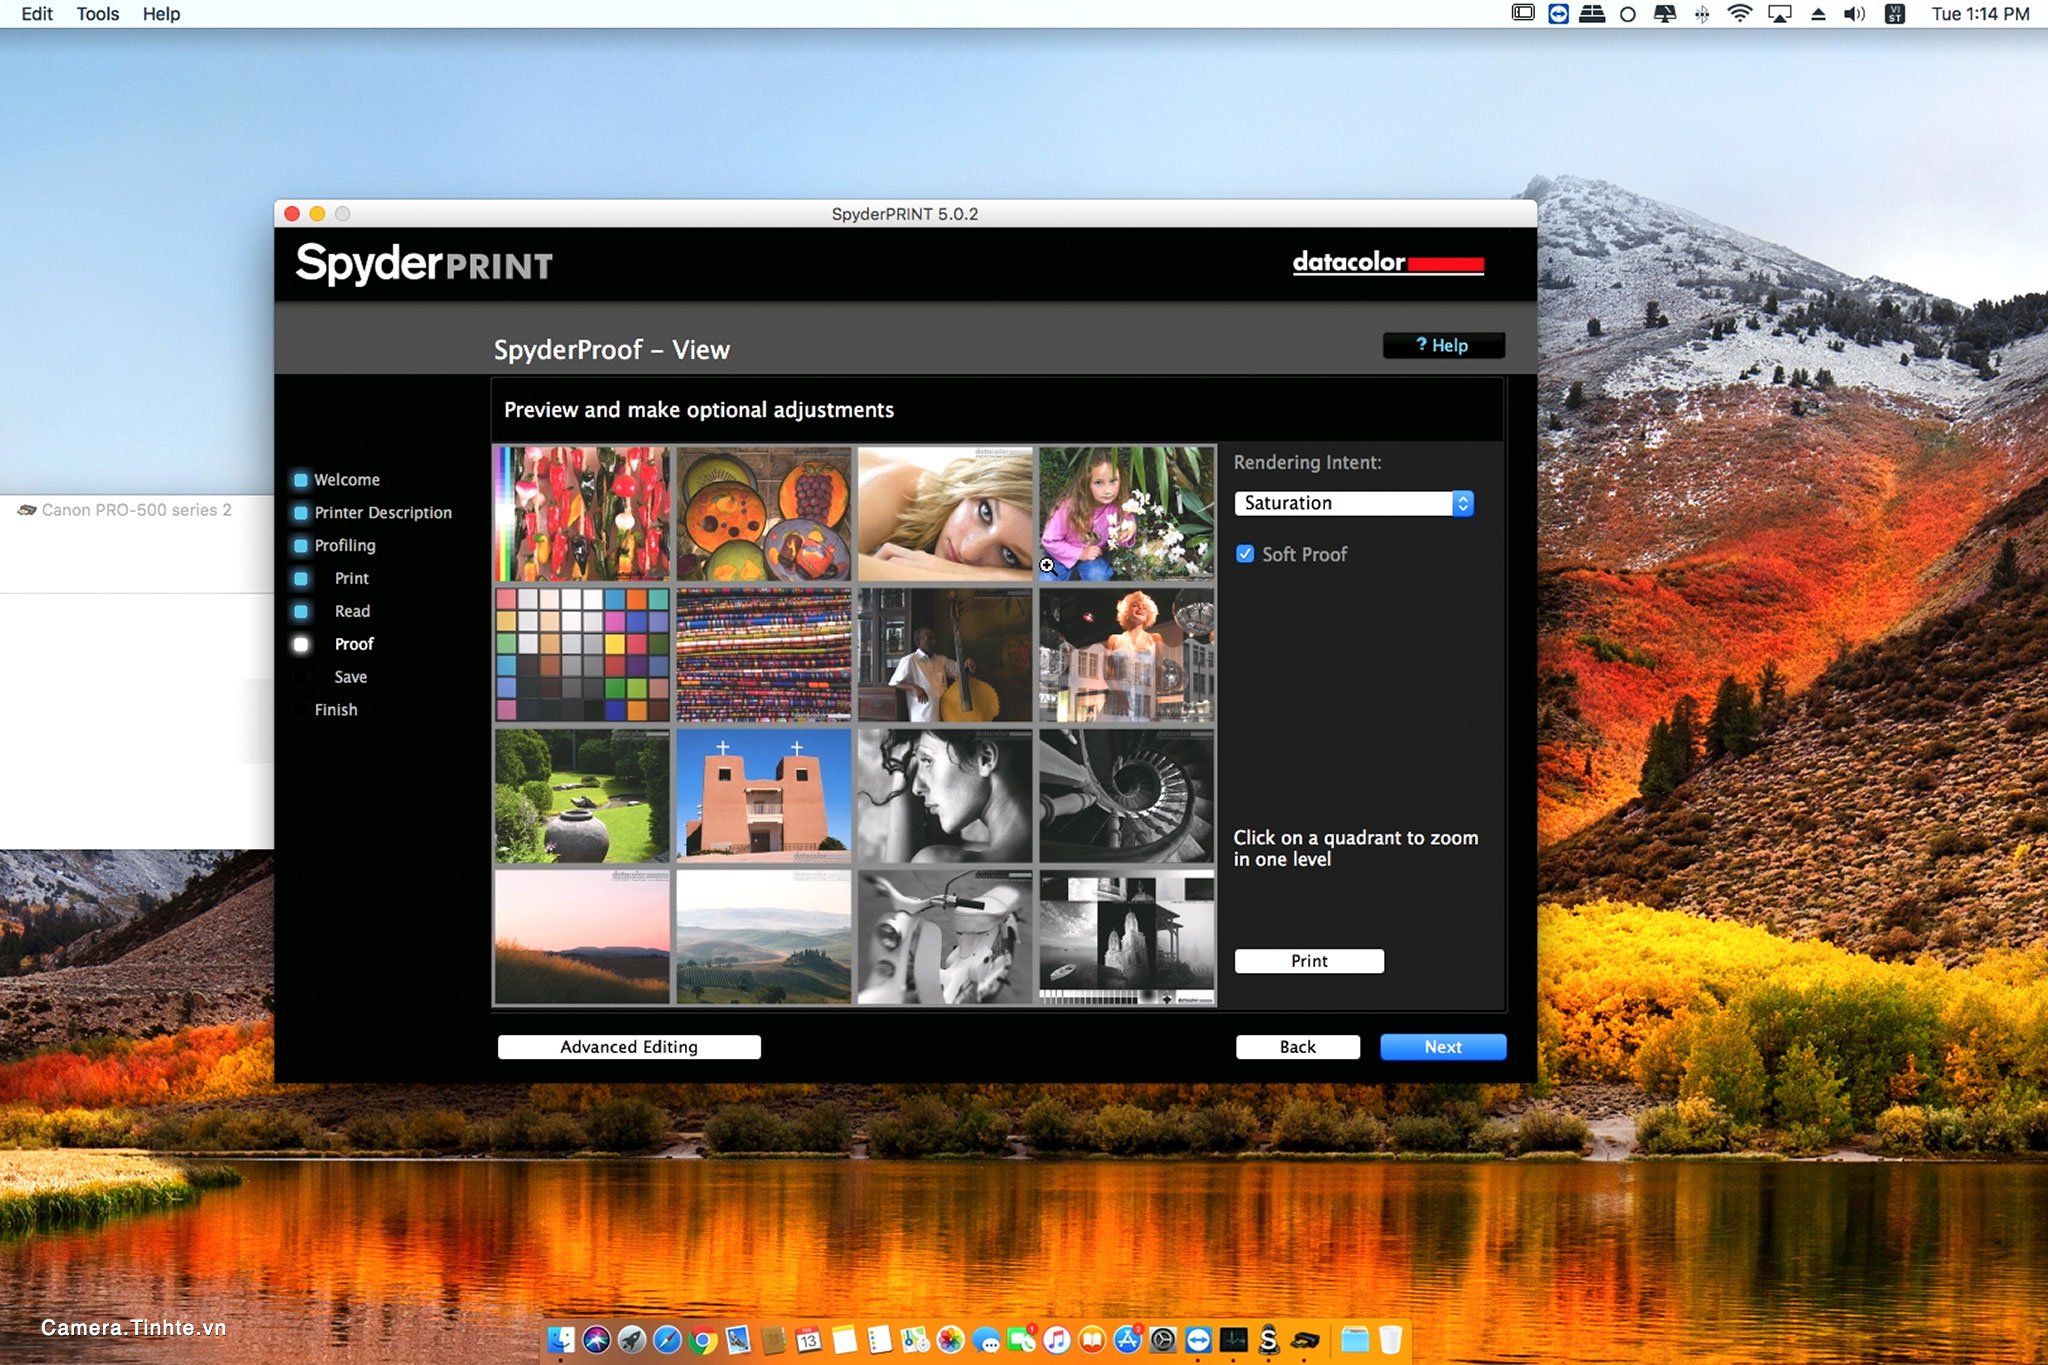Click the white Print button under zoom hint
This screenshot has height=1365, width=2048.
coord(1309,961)
